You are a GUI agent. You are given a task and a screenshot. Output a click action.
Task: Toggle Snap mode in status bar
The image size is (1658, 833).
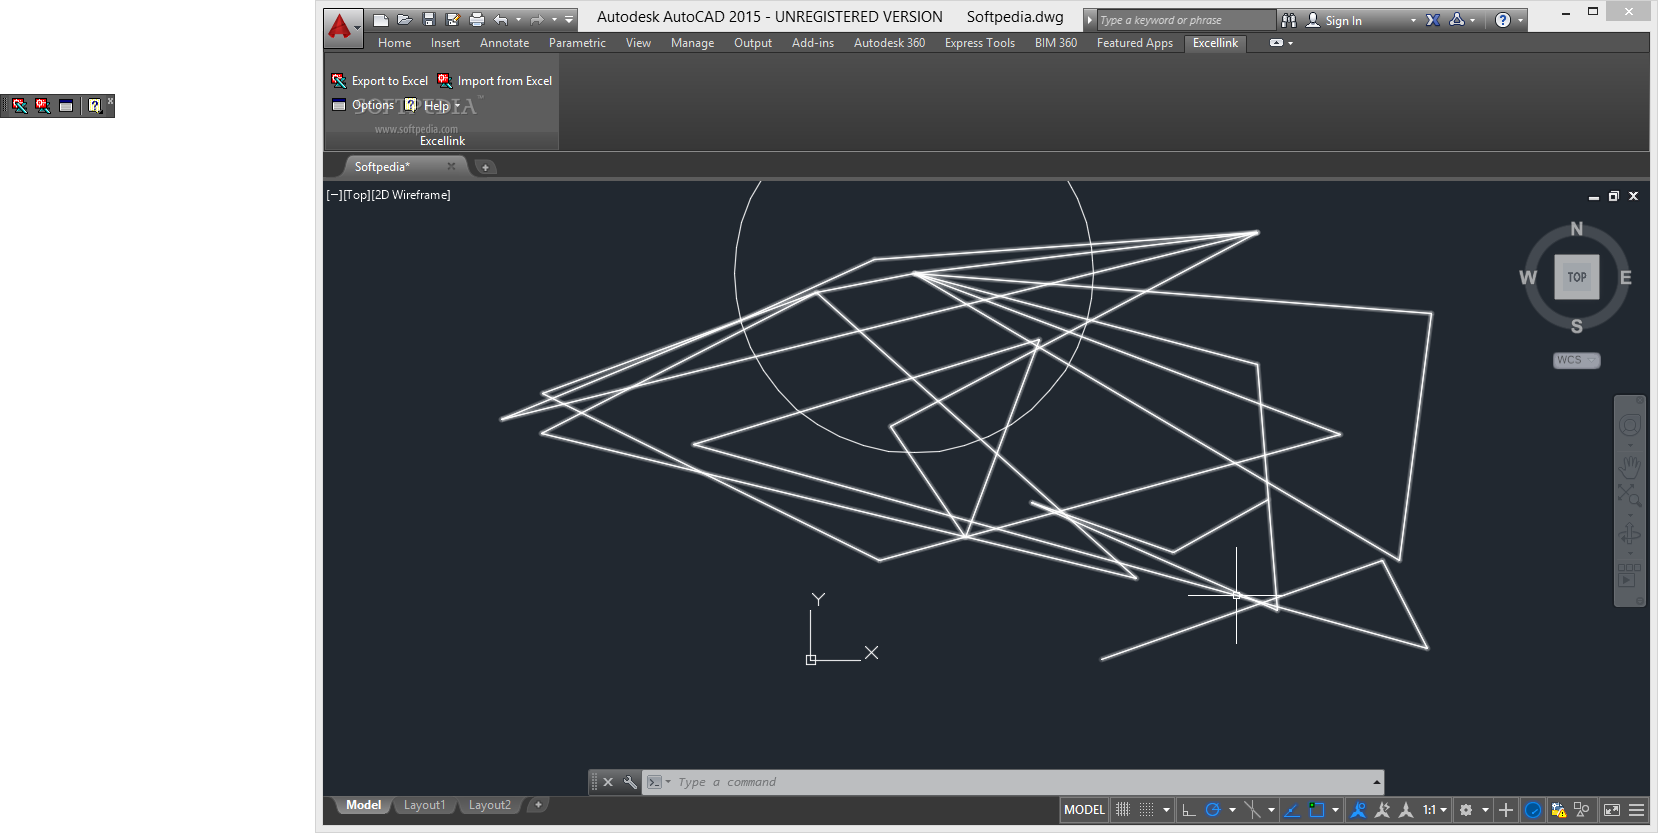click(1147, 810)
